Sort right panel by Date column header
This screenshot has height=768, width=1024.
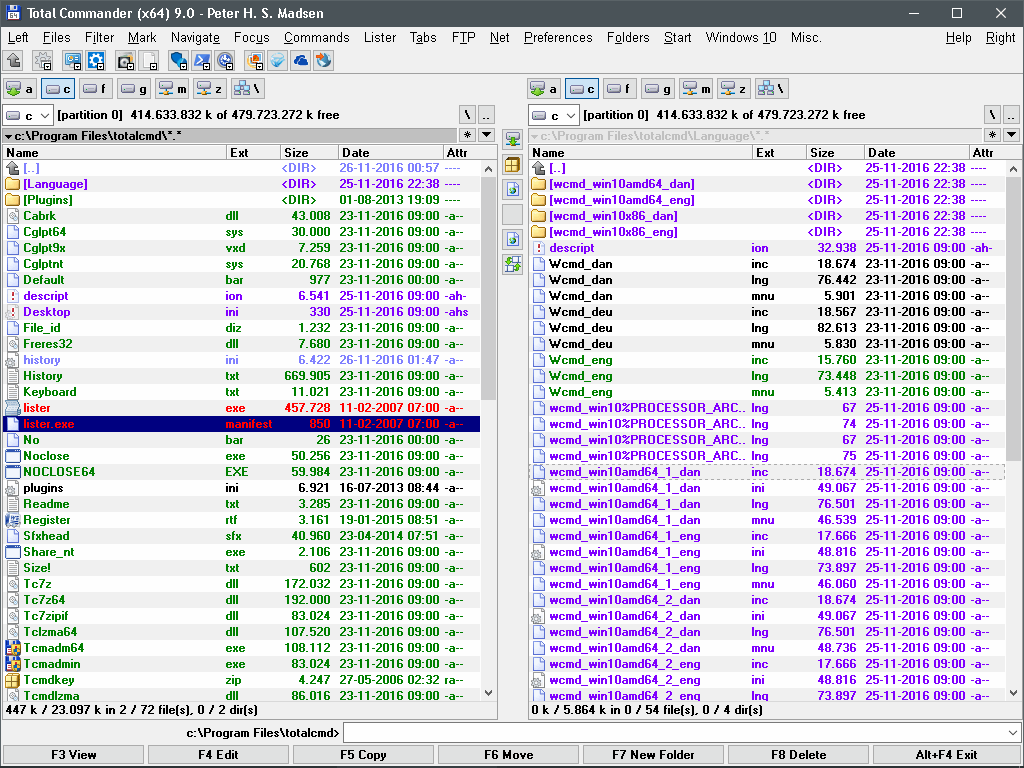(916, 153)
